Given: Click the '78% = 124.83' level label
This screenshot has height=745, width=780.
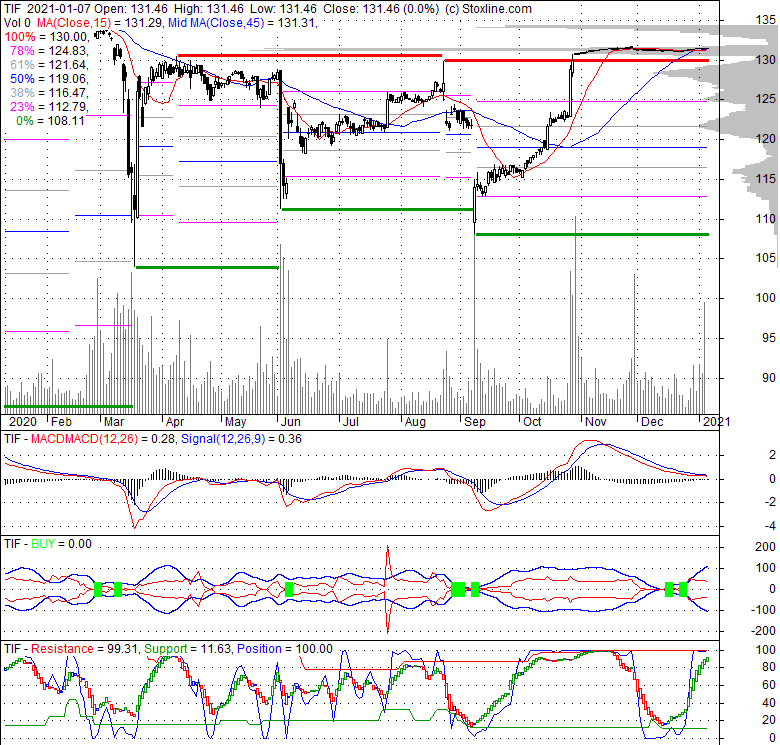Looking at the screenshot, I should point(48,50).
